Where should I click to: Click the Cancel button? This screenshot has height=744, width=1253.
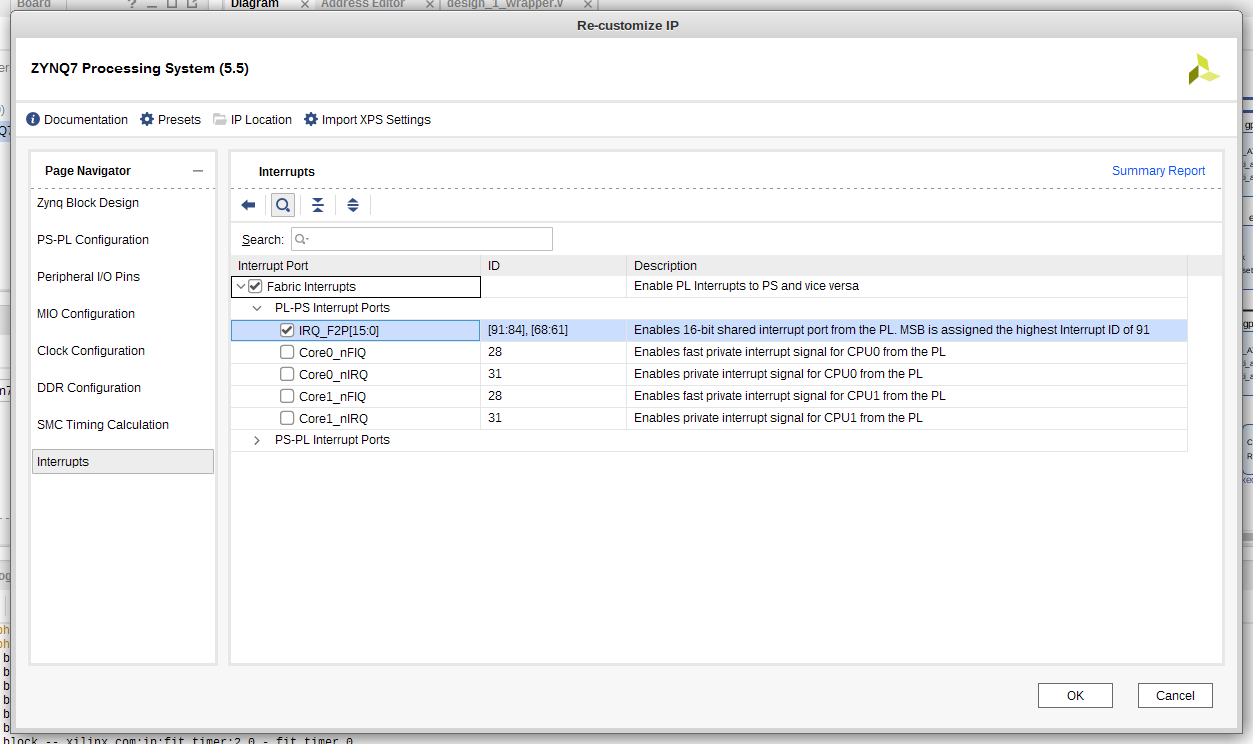tap(1175, 696)
